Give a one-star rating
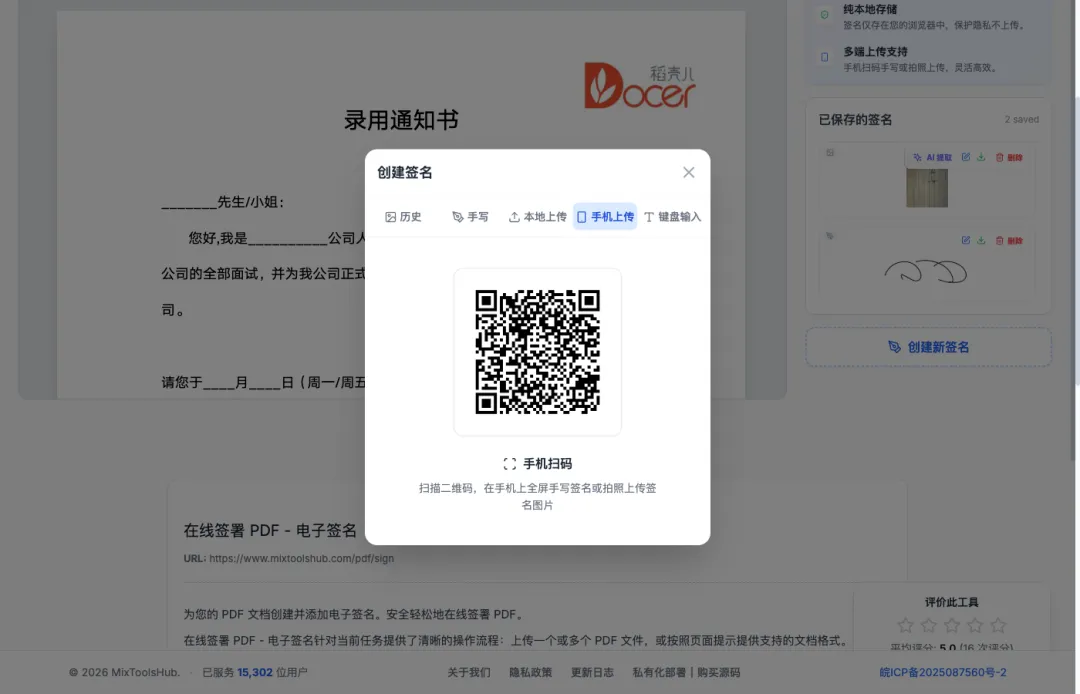 pyautogui.click(x=905, y=625)
